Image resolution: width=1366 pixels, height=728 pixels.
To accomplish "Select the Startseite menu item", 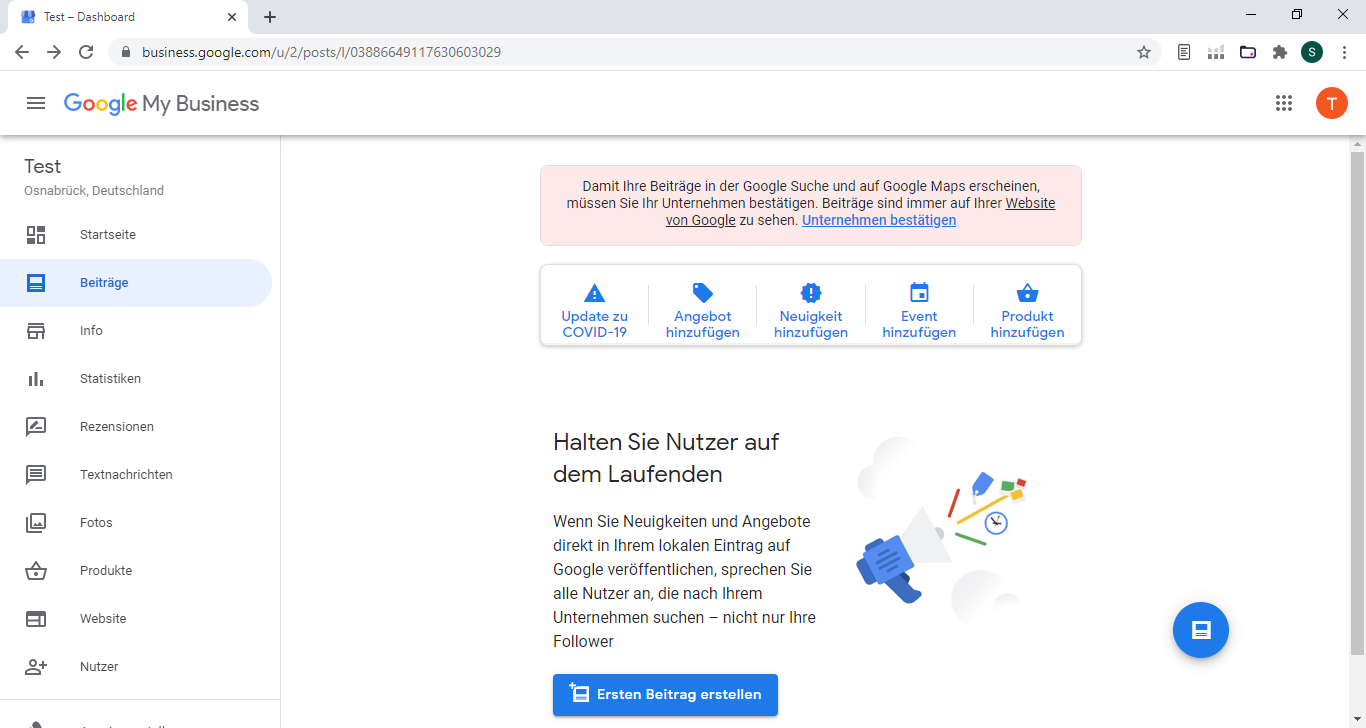I will point(136,235).
